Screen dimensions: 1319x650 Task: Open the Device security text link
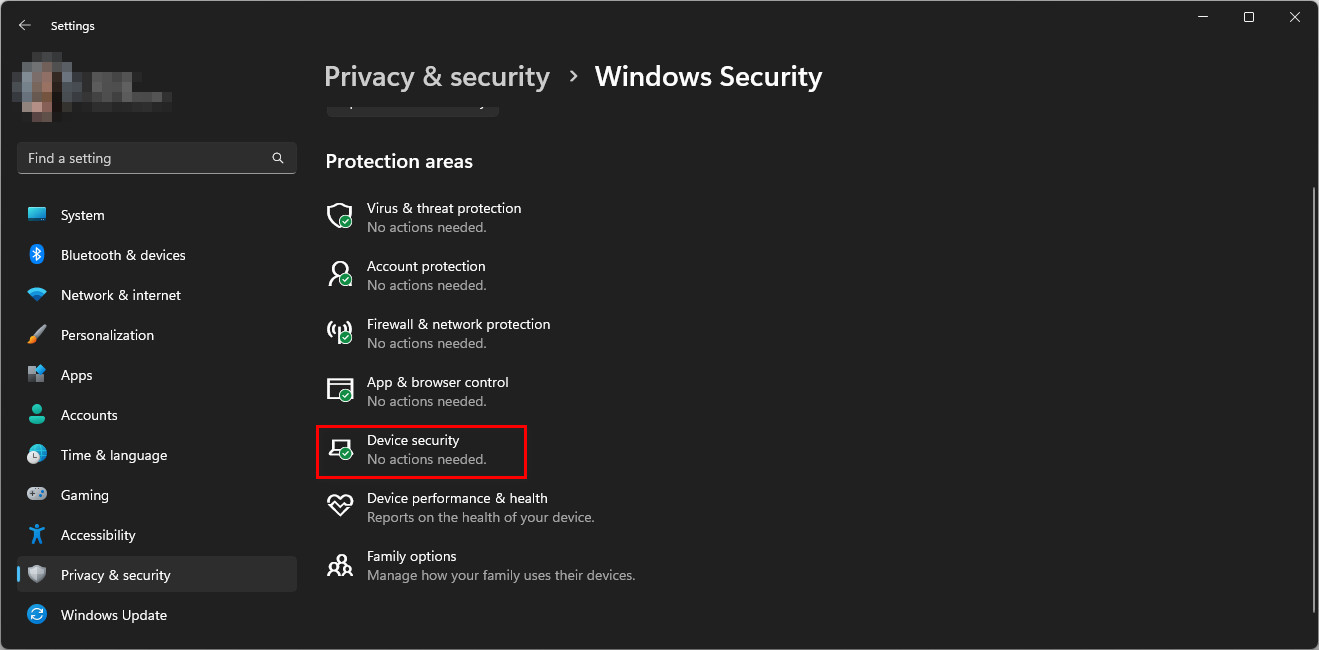(413, 440)
